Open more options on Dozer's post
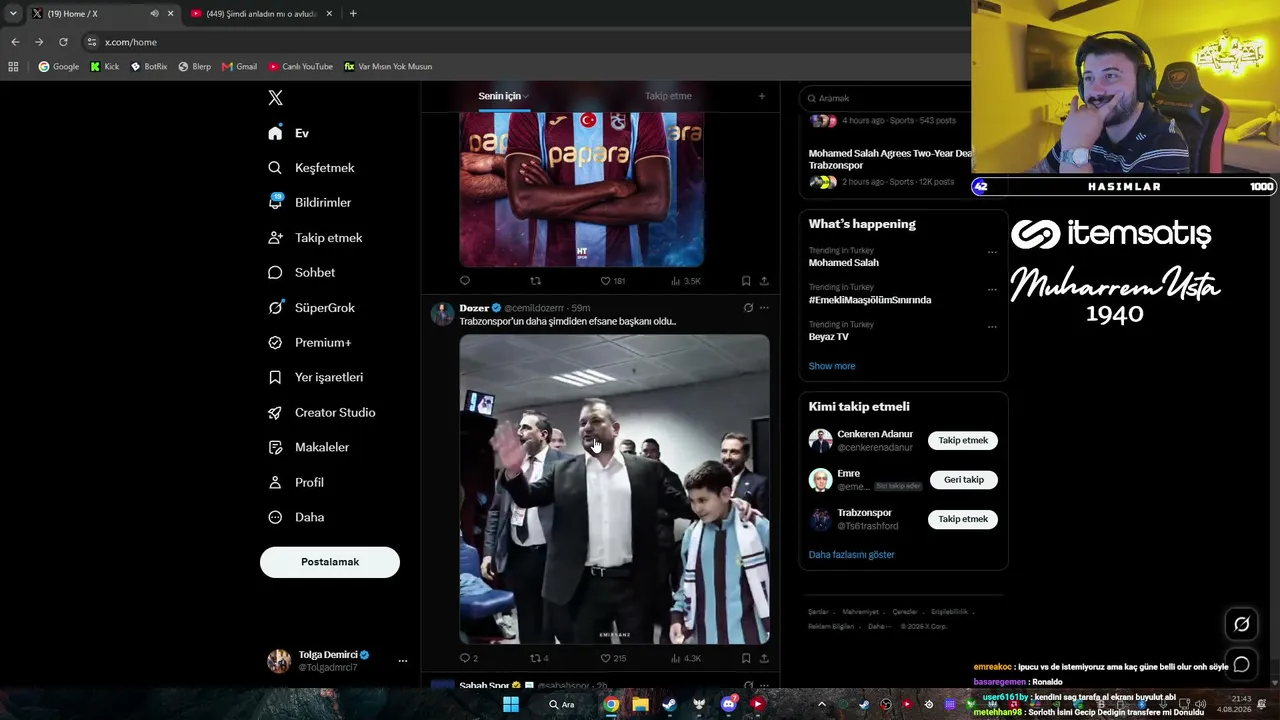1280x720 pixels. [x=764, y=308]
